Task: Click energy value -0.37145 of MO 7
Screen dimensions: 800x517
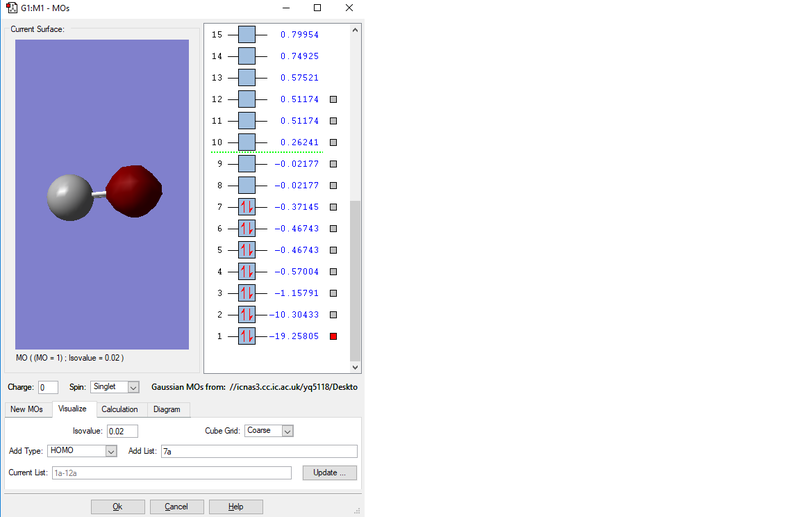Action: (296, 207)
